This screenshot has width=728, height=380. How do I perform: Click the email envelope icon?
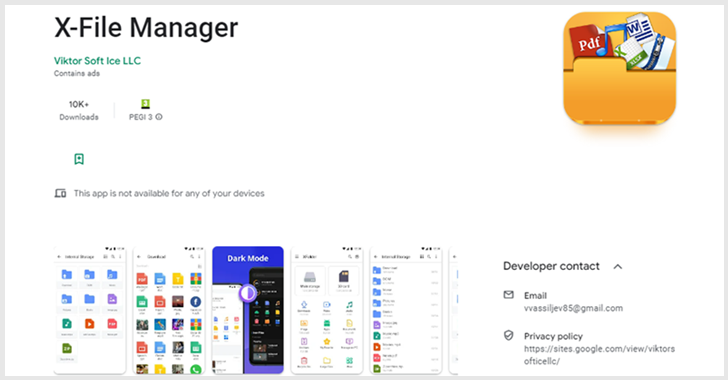[x=509, y=295]
